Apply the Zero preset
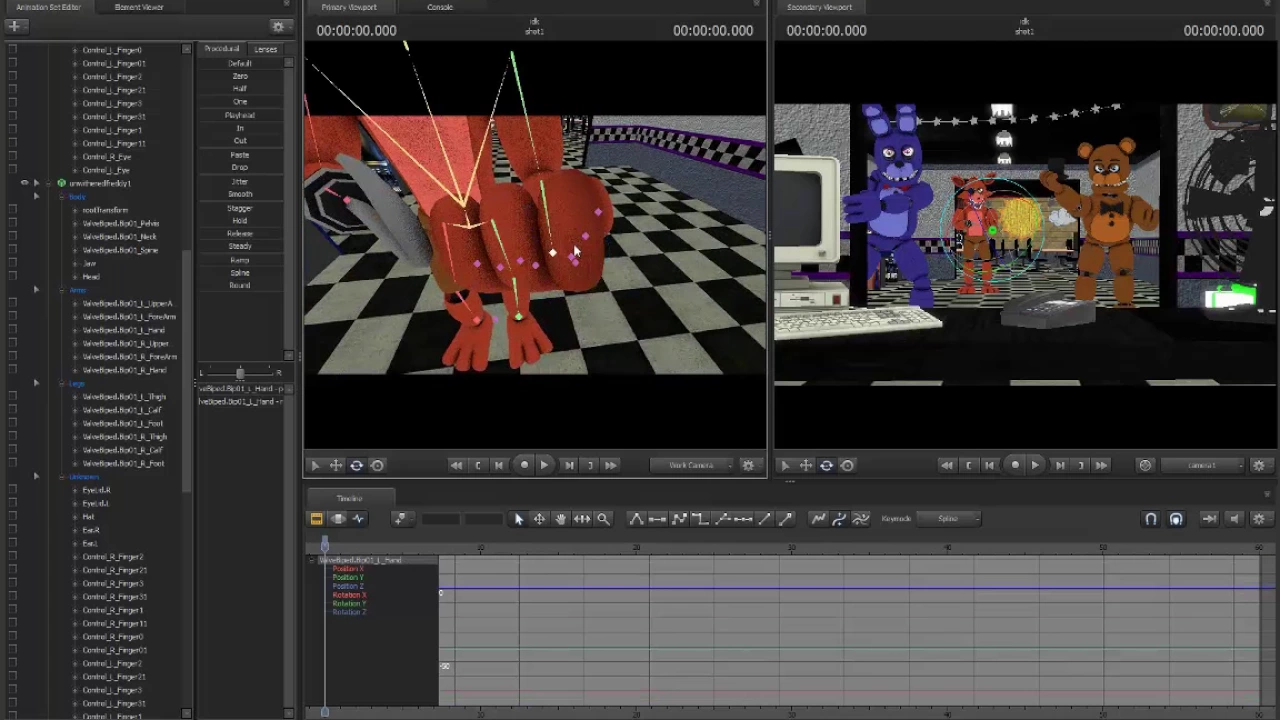The width and height of the screenshot is (1280, 720). click(240, 76)
